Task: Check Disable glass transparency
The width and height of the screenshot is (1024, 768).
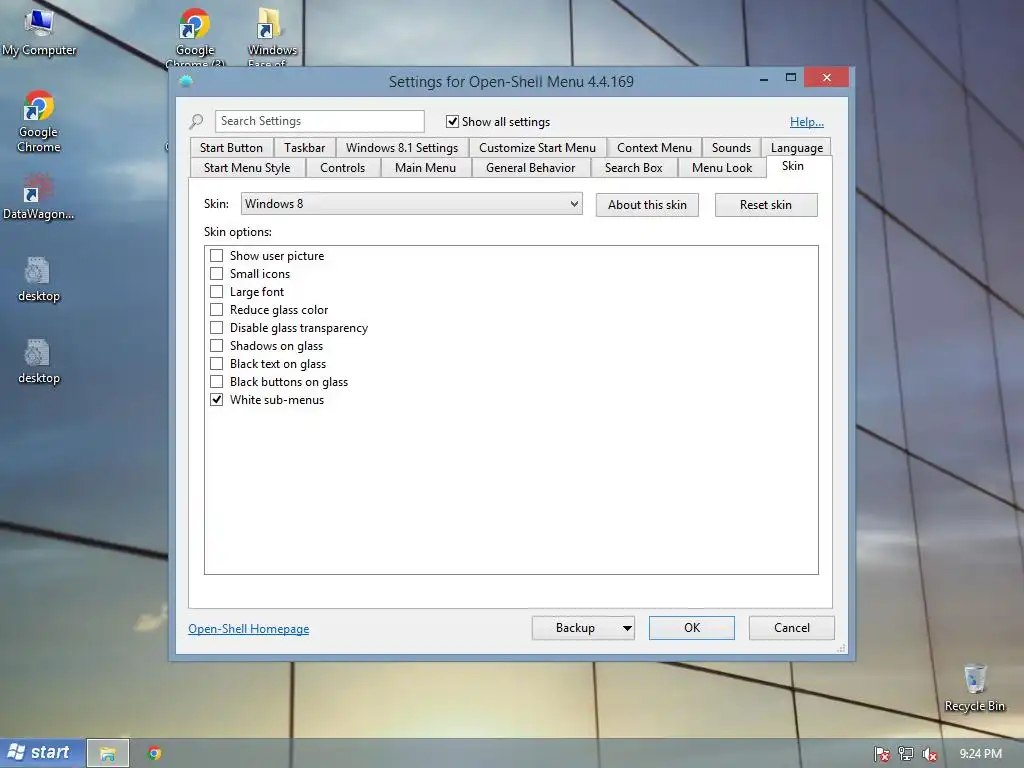Action: pyautogui.click(x=216, y=327)
